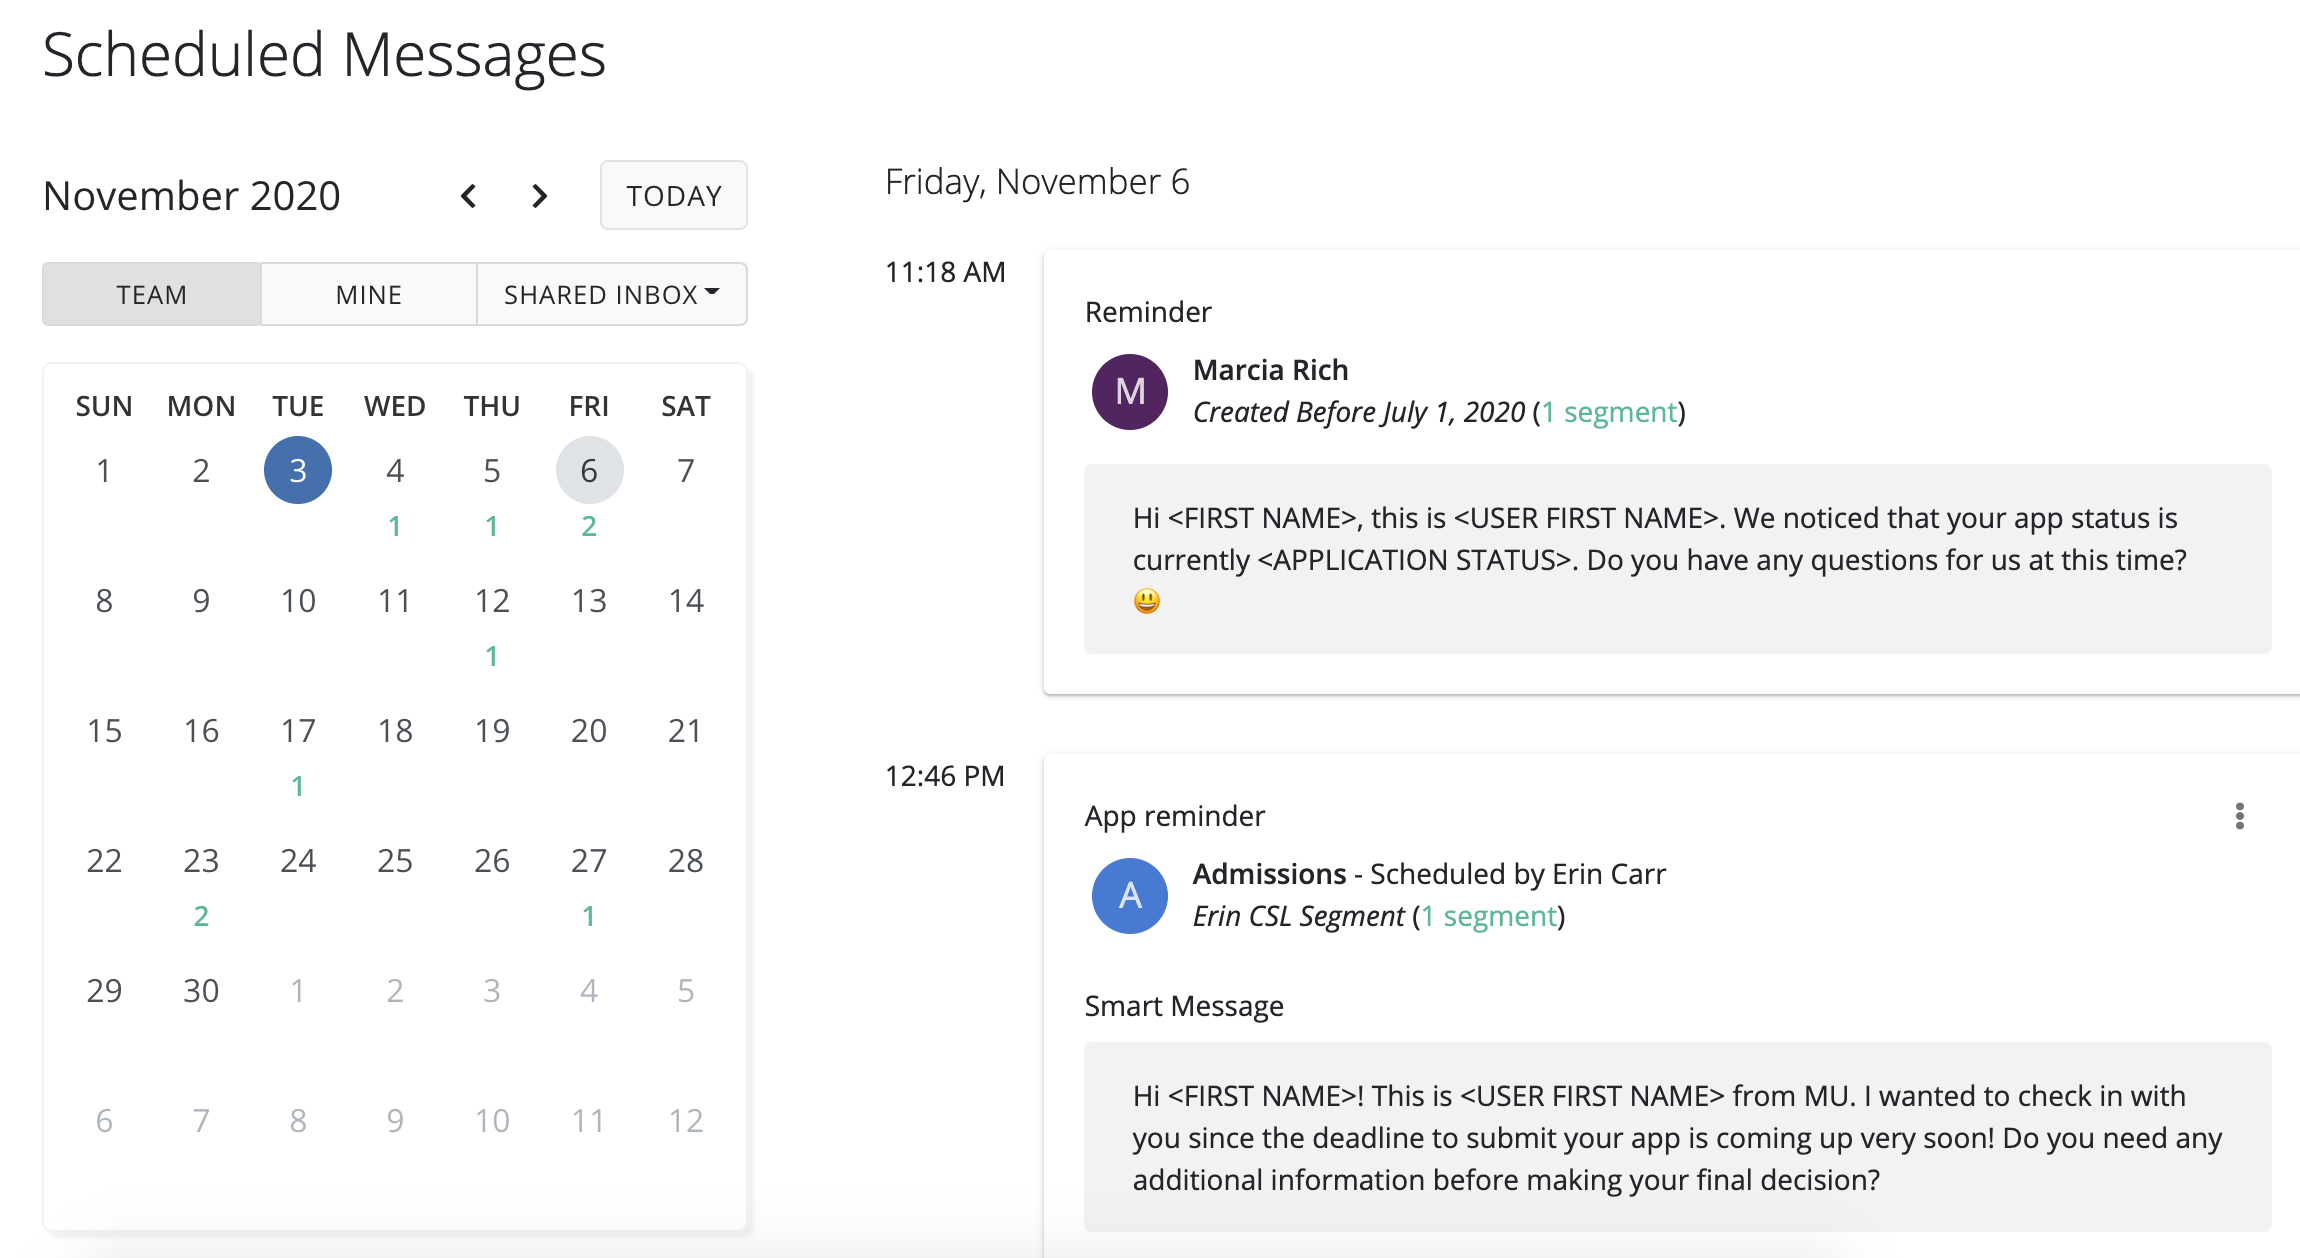Advance to next month with right chevron
Screen dimensions: 2300x1258
pos(540,196)
